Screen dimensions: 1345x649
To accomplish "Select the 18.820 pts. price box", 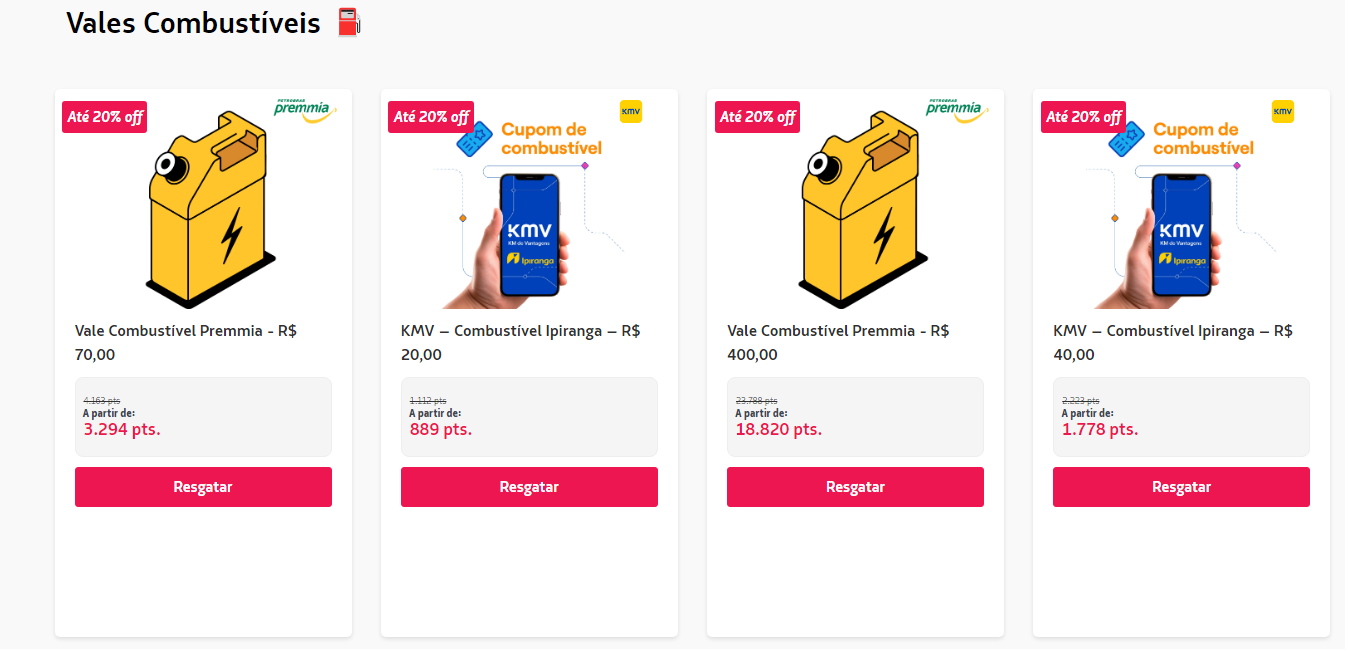I will (x=855, y=417).
